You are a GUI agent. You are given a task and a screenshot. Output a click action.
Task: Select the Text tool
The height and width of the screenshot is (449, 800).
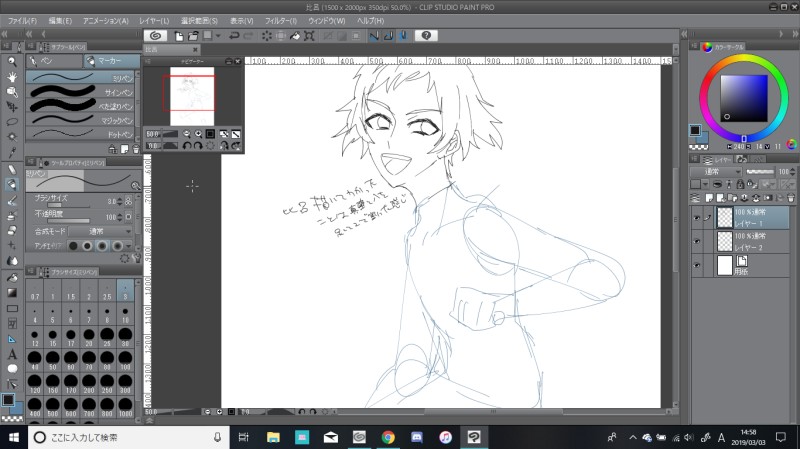(12, 354)
